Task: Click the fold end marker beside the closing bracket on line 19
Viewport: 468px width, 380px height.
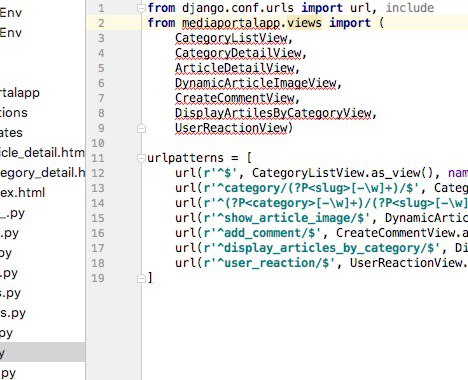Action: tap(141, 278)
